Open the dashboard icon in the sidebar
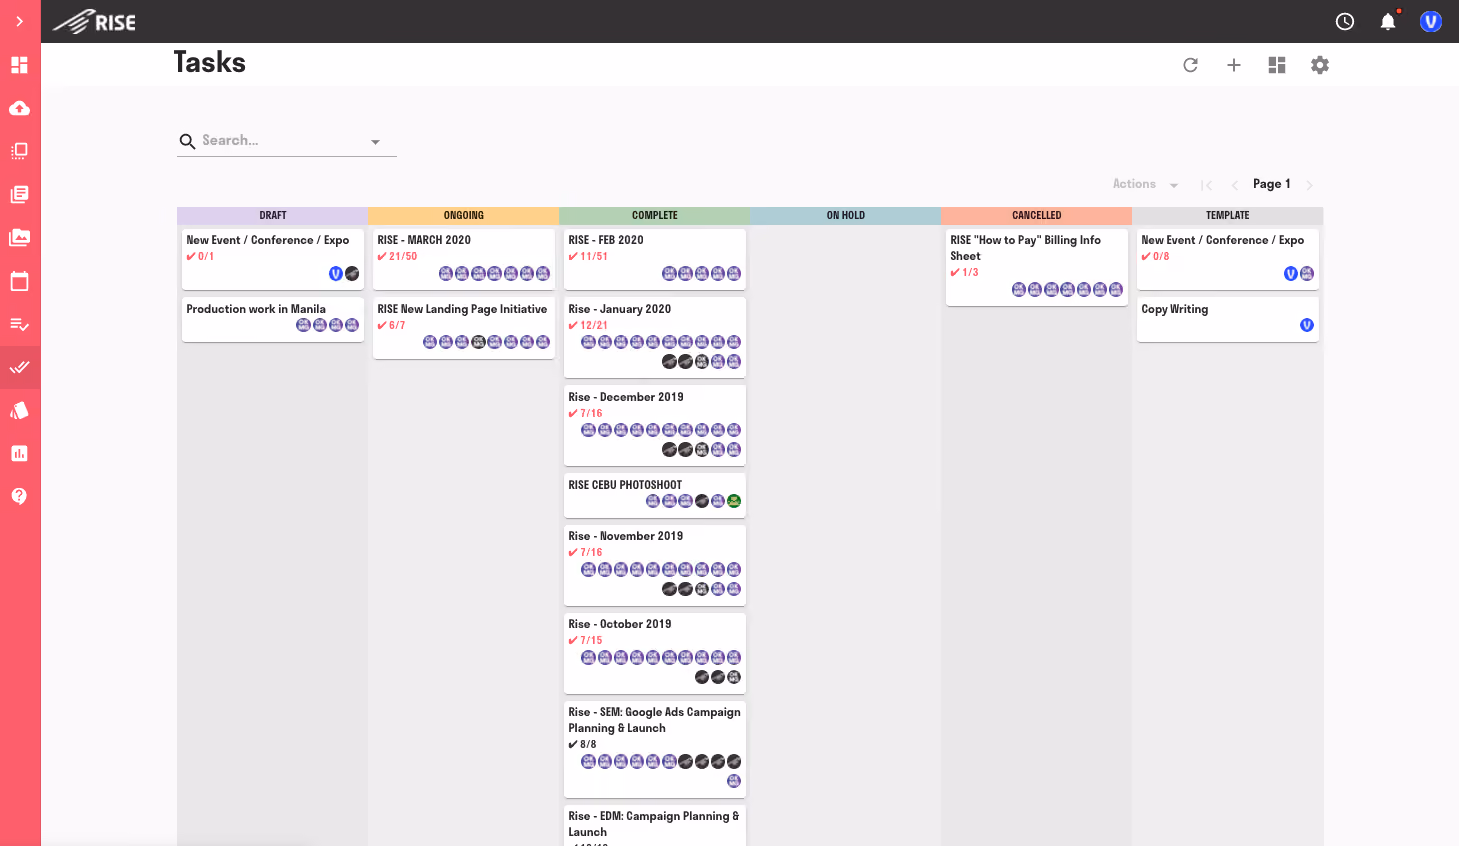This screenshot has width=1459, height=846. point(19,65)
